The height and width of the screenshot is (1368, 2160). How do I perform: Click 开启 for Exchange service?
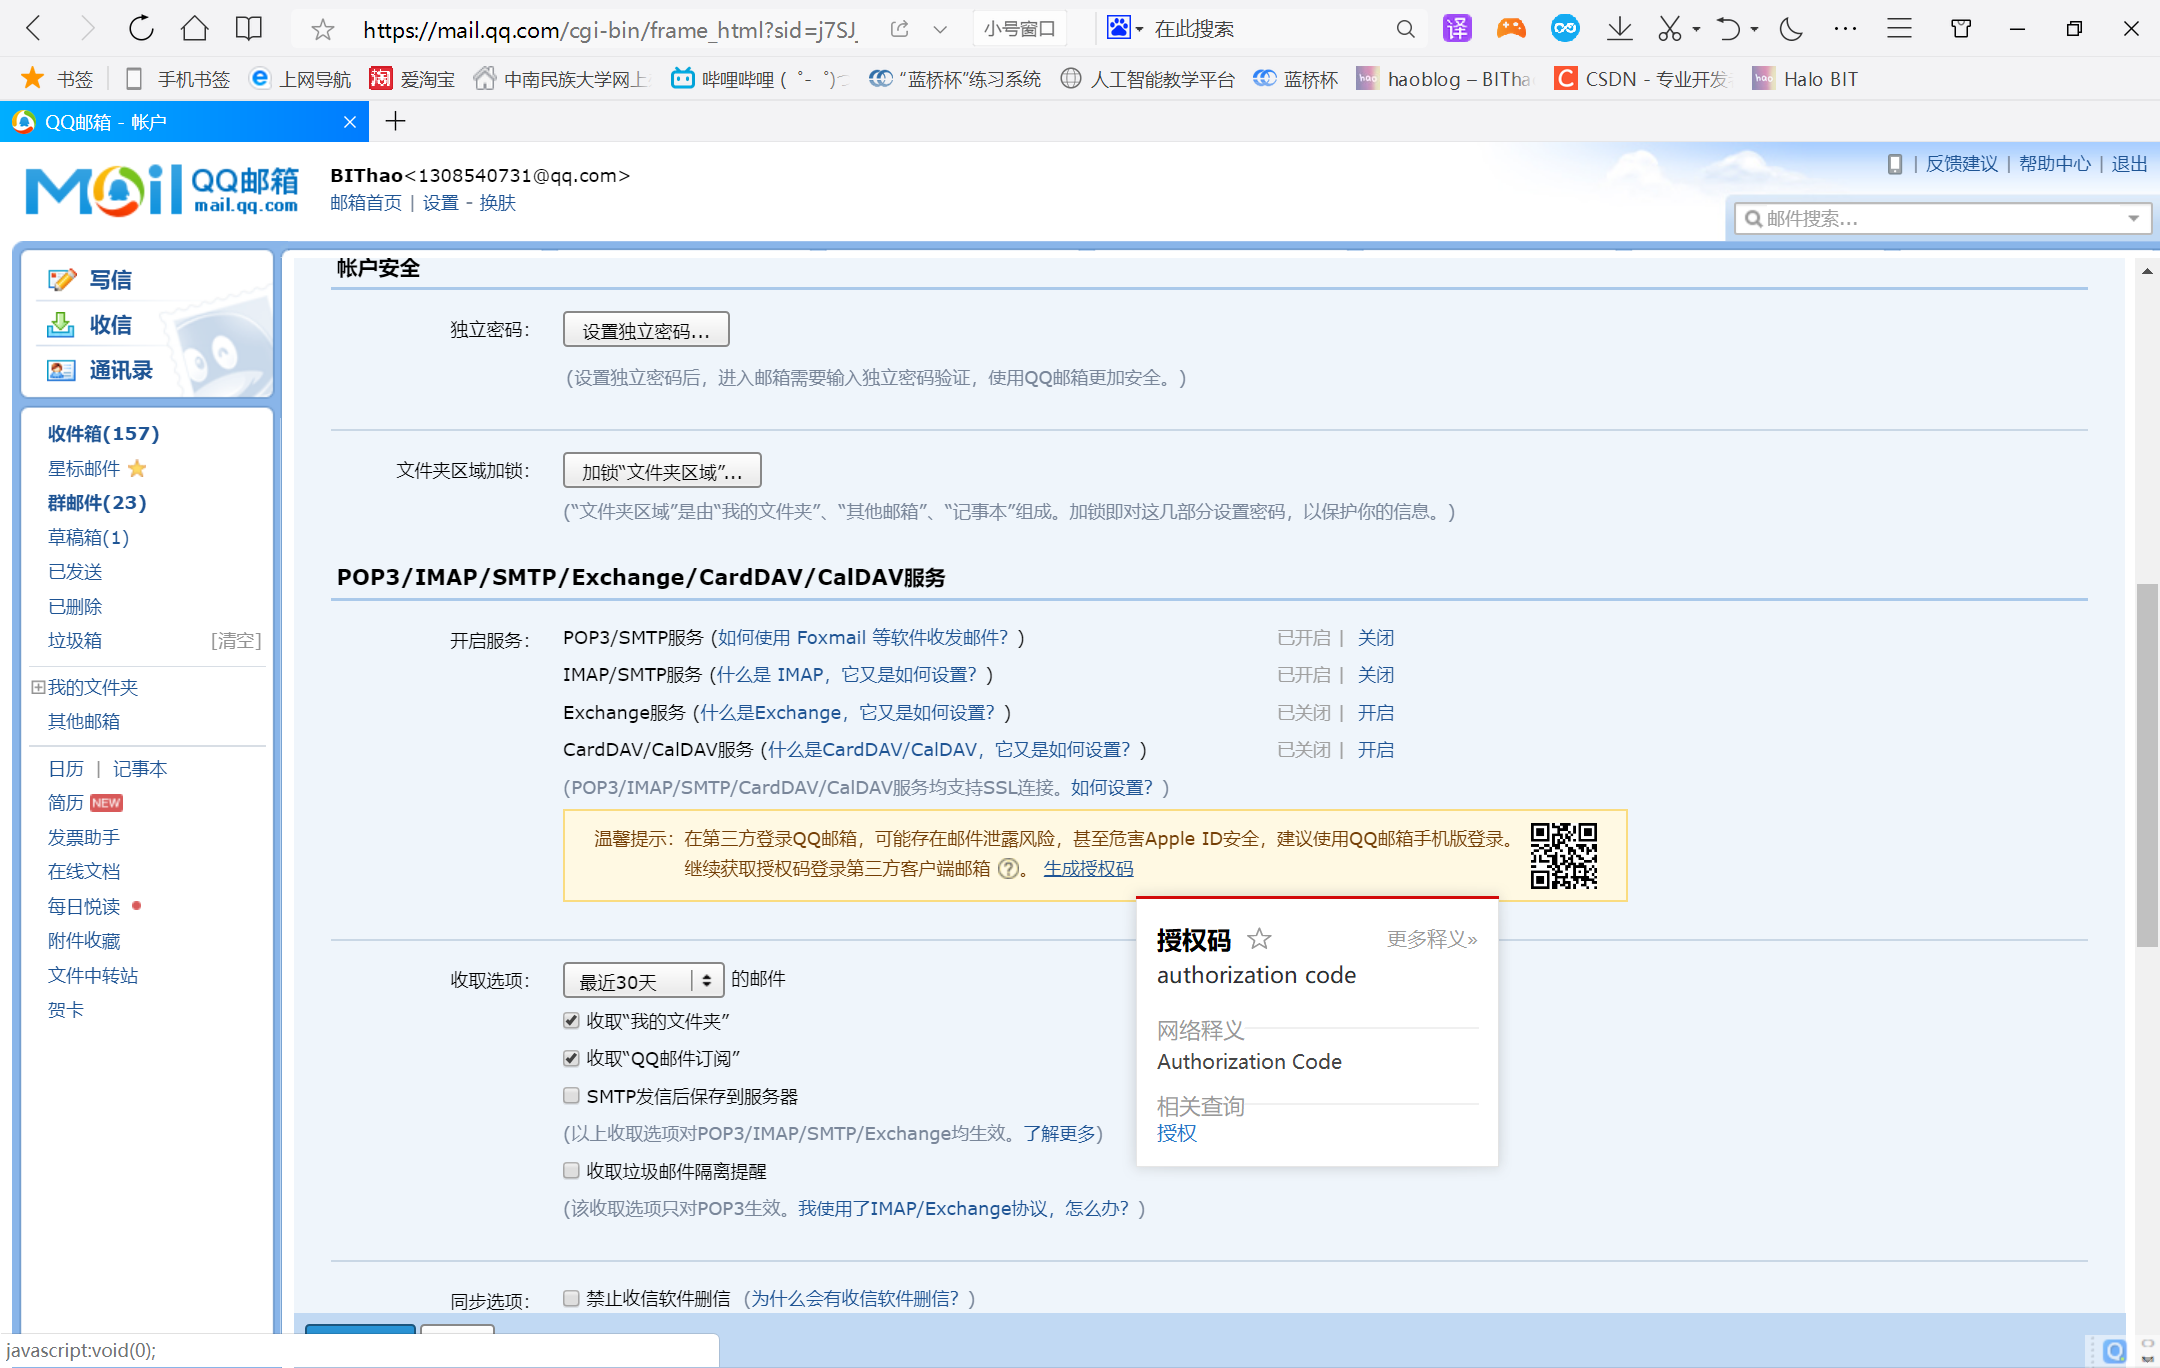1376,712
